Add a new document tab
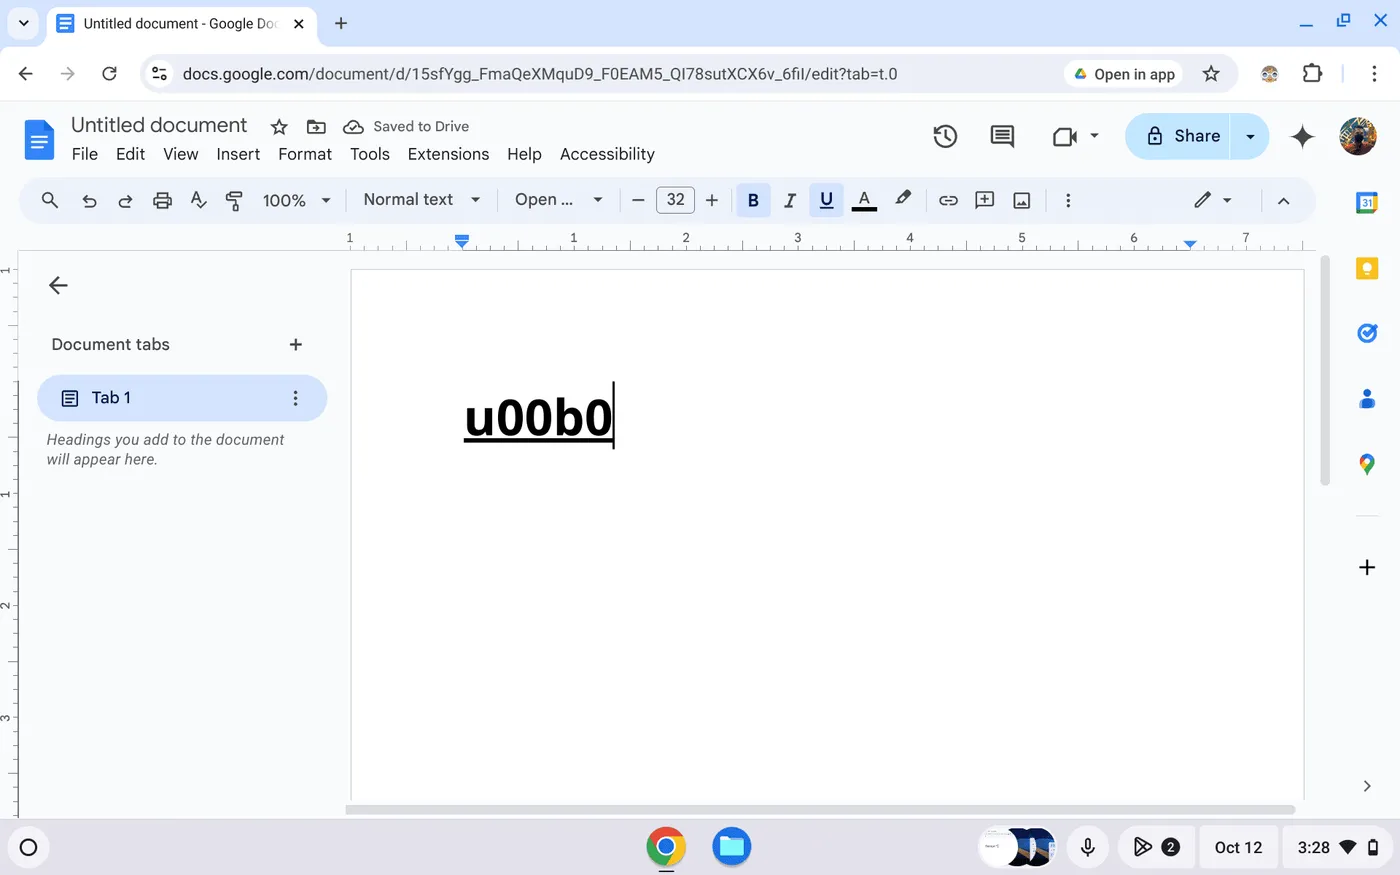The width and height of the screenshot is (1400, 875). [296, 345]
